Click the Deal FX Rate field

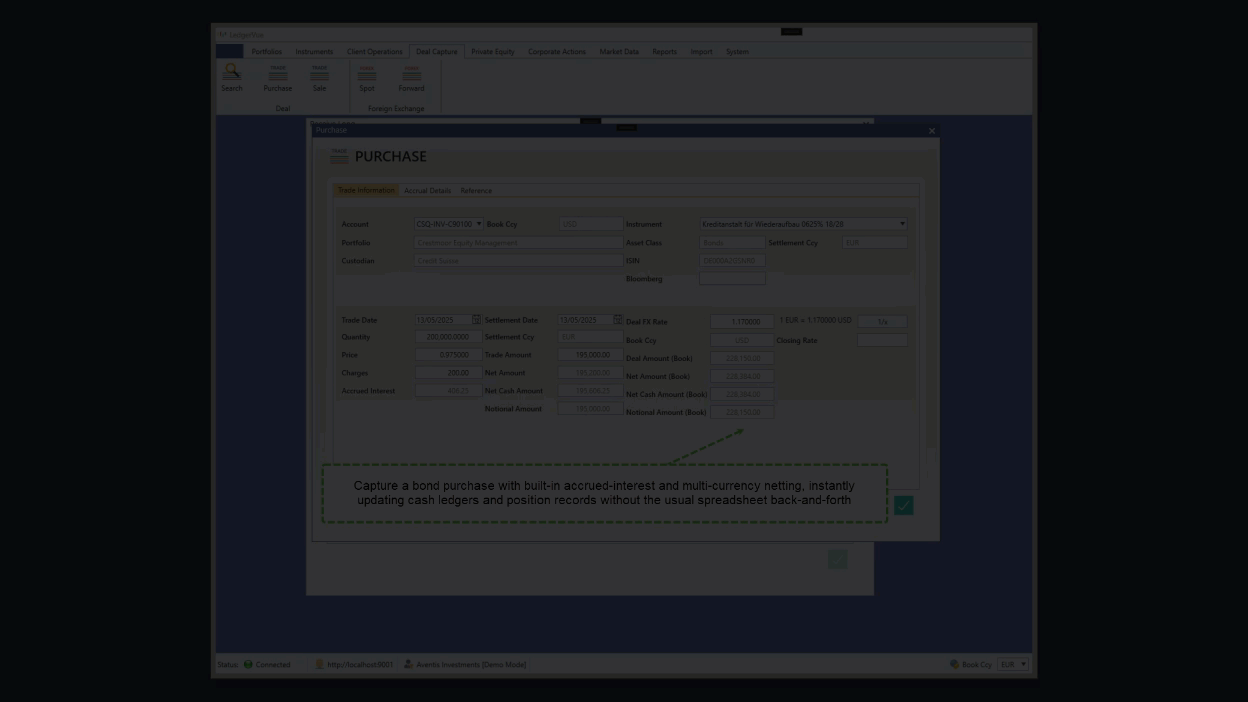(x=741, y=322)
